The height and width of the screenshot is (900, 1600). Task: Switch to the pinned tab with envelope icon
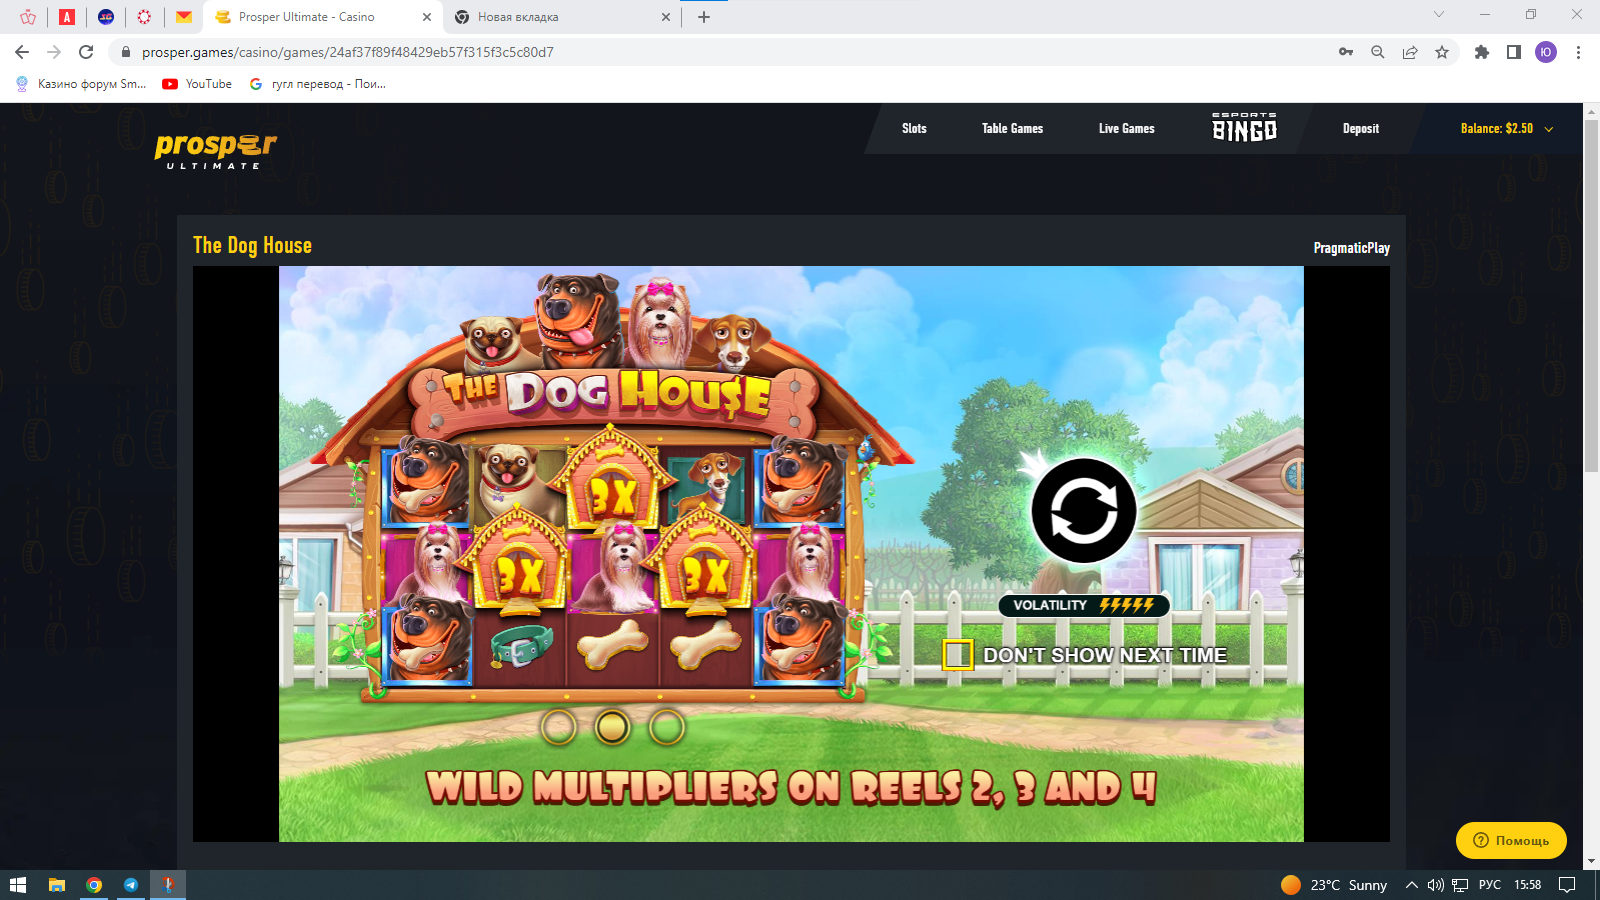pyautogui.click(x=184, y=17)
